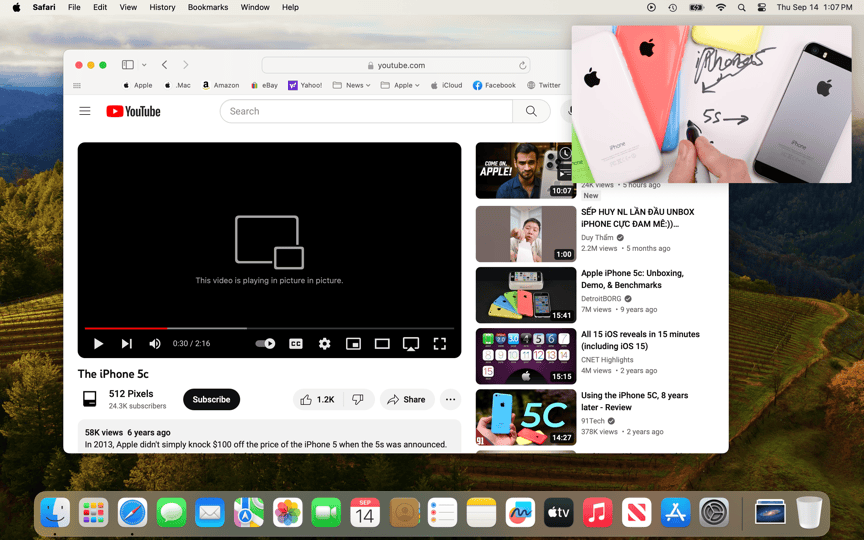Open Apple iPhone 5c Unboxing video title
864x540 pixels.
(632, 279)
